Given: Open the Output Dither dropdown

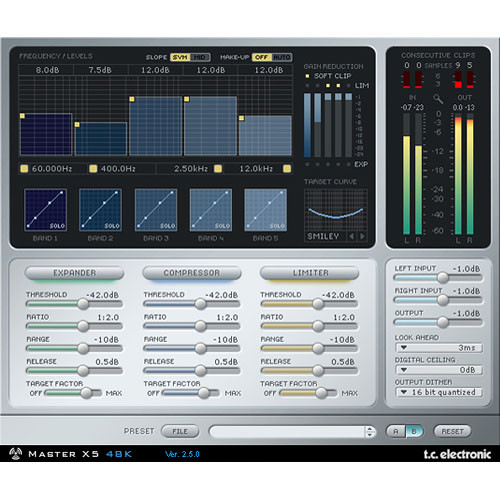Looking at the screenshot, I should (x=439, y=392).
